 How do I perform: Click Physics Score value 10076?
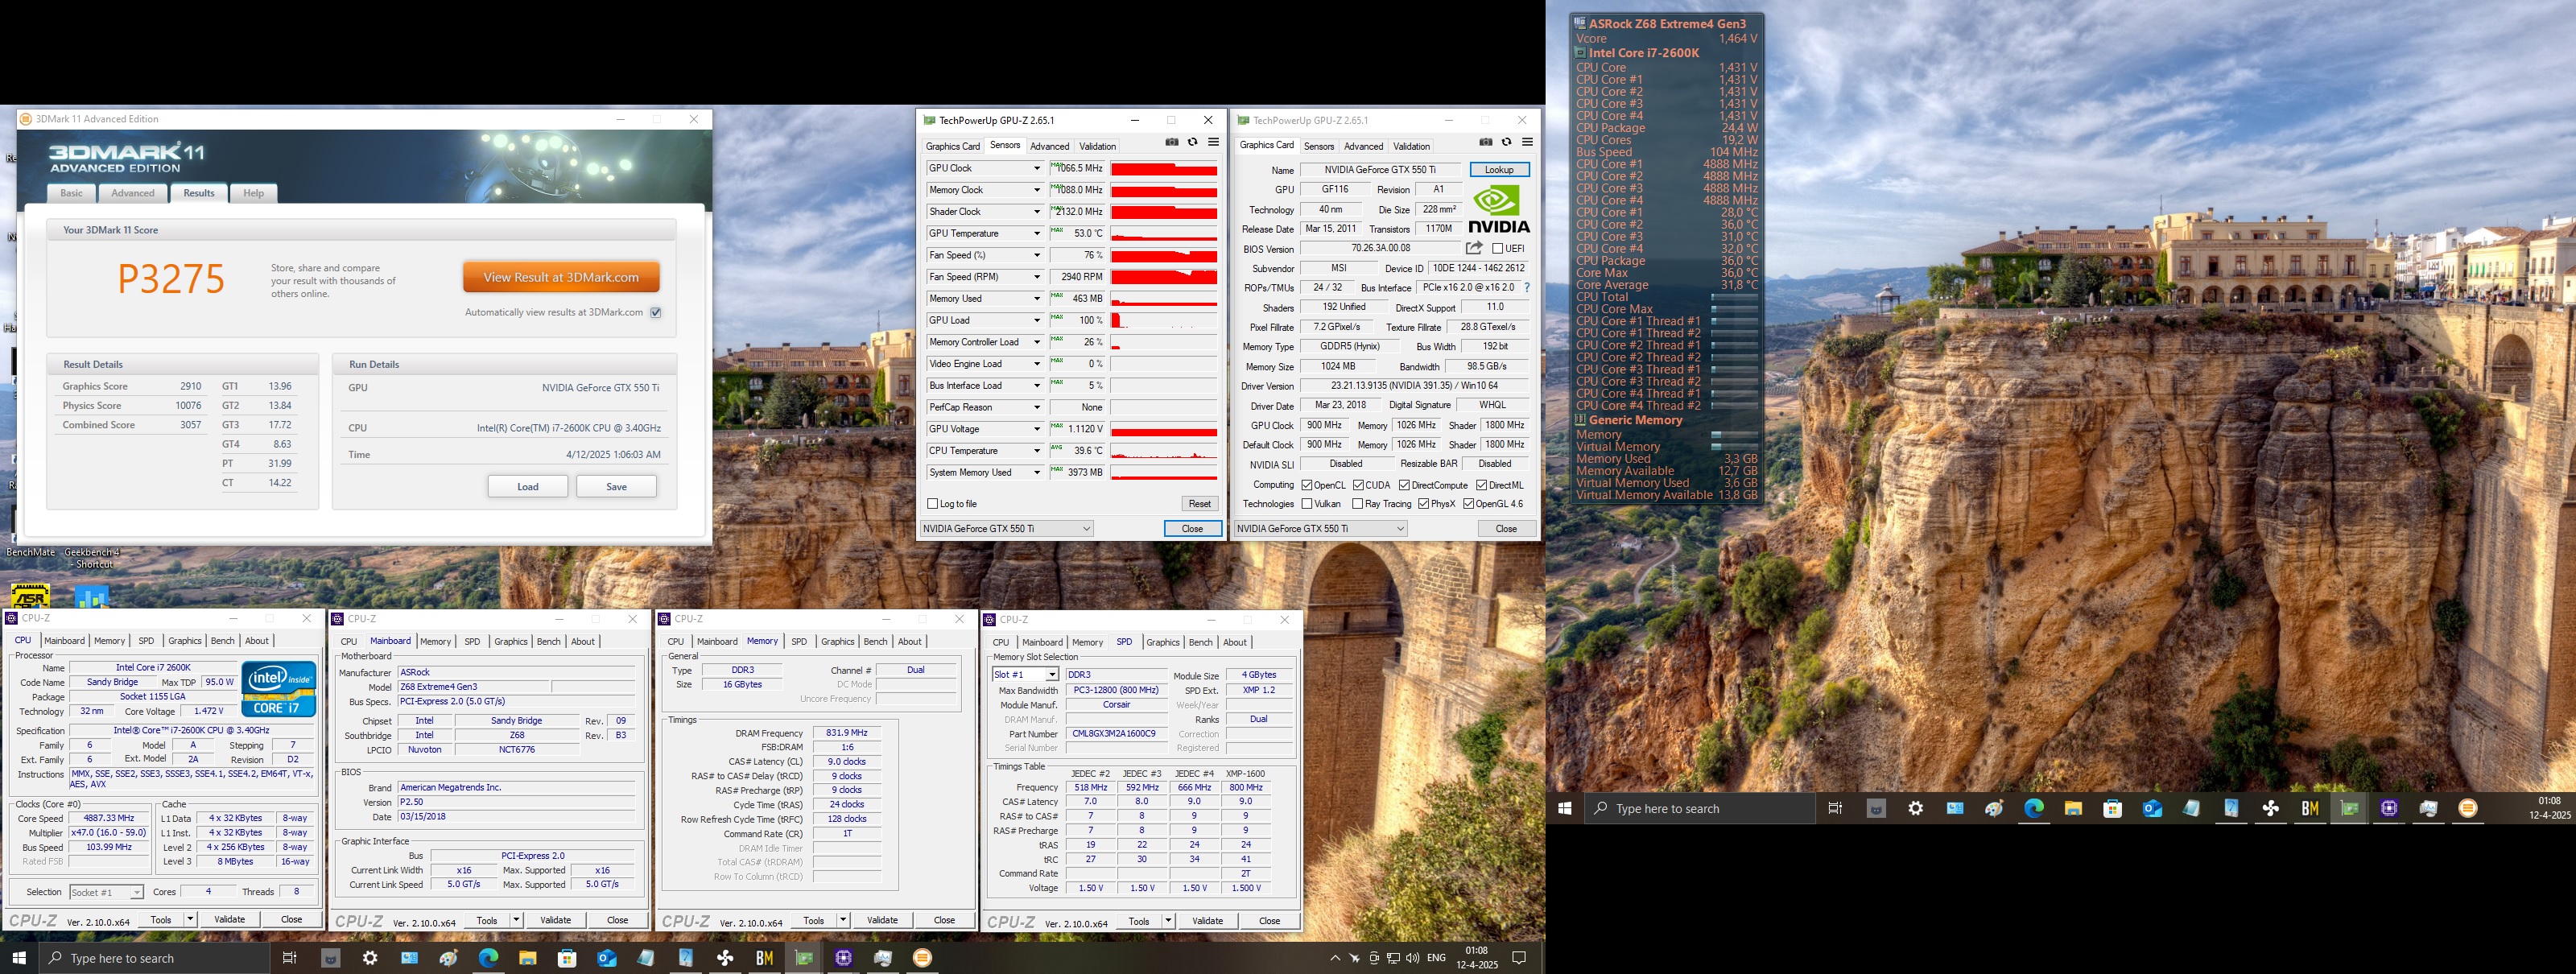188,406
